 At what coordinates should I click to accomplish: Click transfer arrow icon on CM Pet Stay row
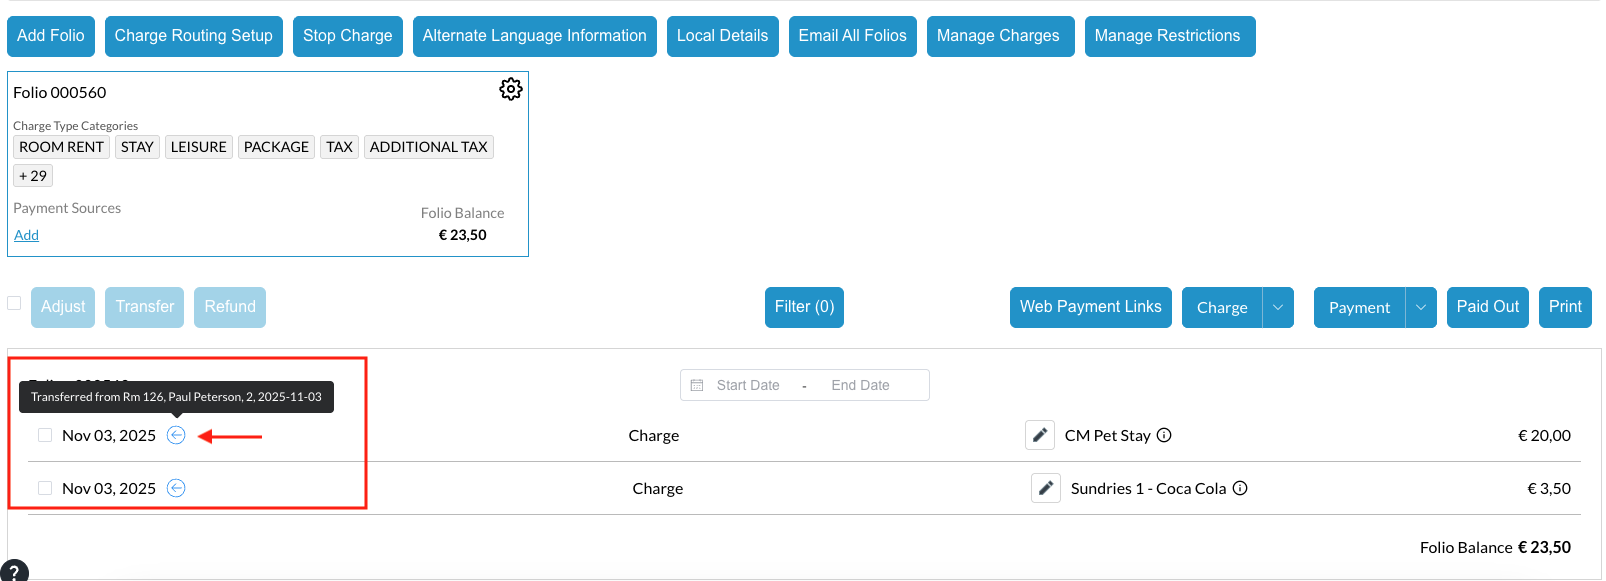(x=176, y=435)
